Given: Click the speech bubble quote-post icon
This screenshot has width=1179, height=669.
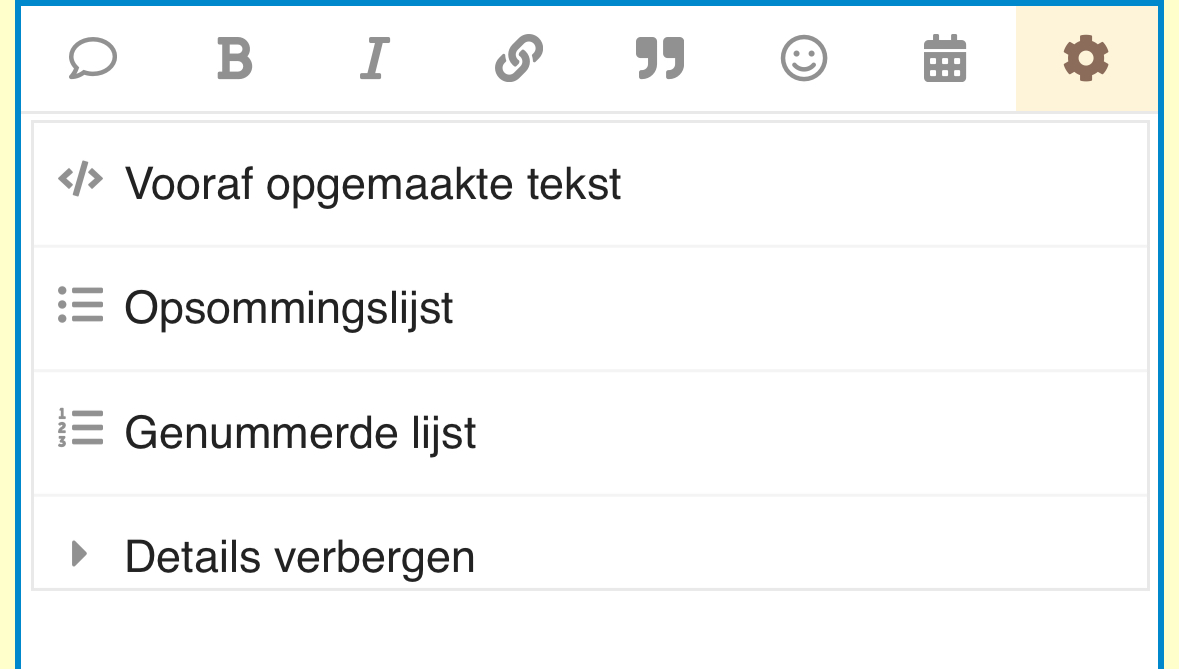Looking at the screenshot, I should (x=92, y=58).
